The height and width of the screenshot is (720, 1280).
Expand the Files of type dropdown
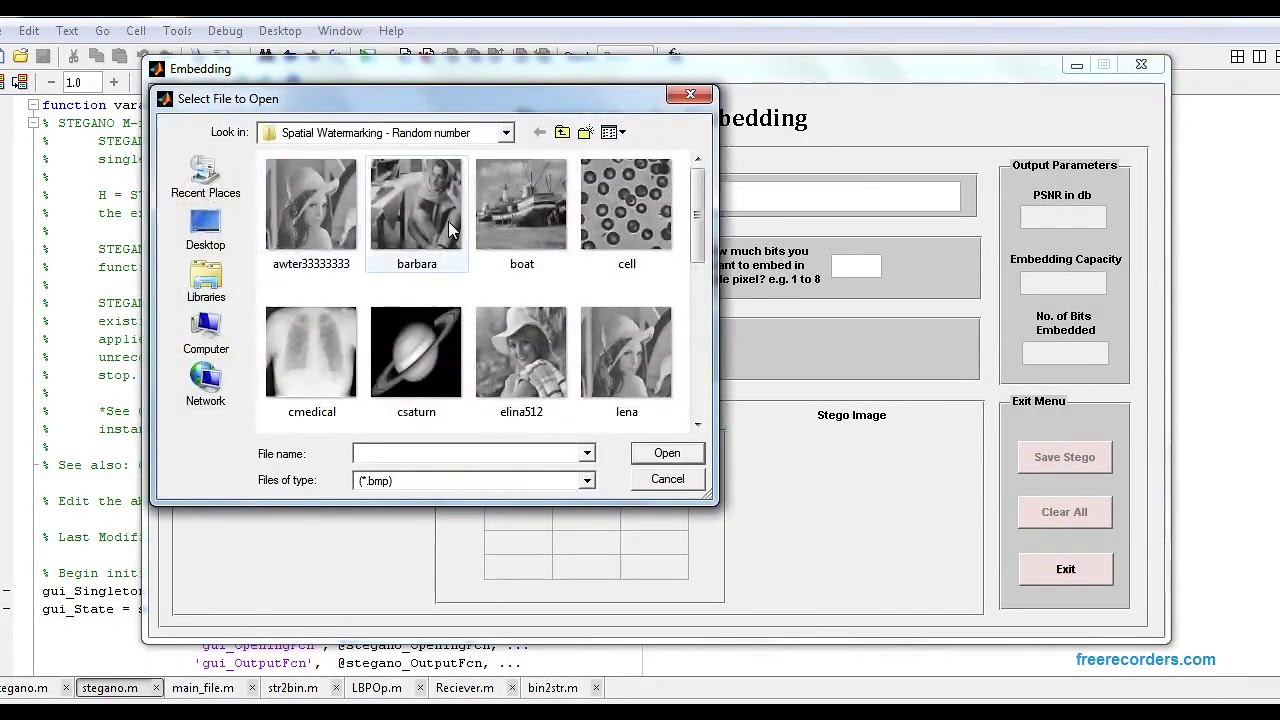[587, 481]
